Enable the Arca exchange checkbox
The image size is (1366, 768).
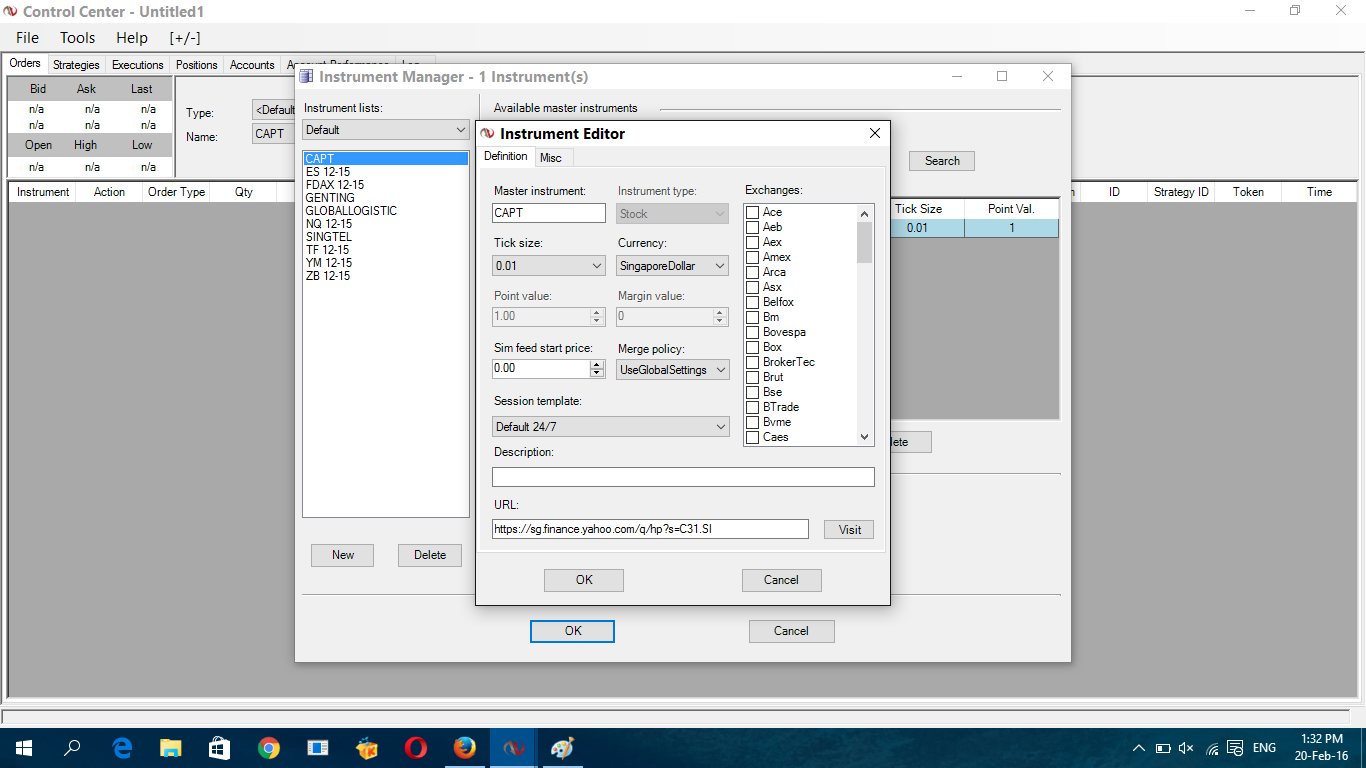point(752,272)
